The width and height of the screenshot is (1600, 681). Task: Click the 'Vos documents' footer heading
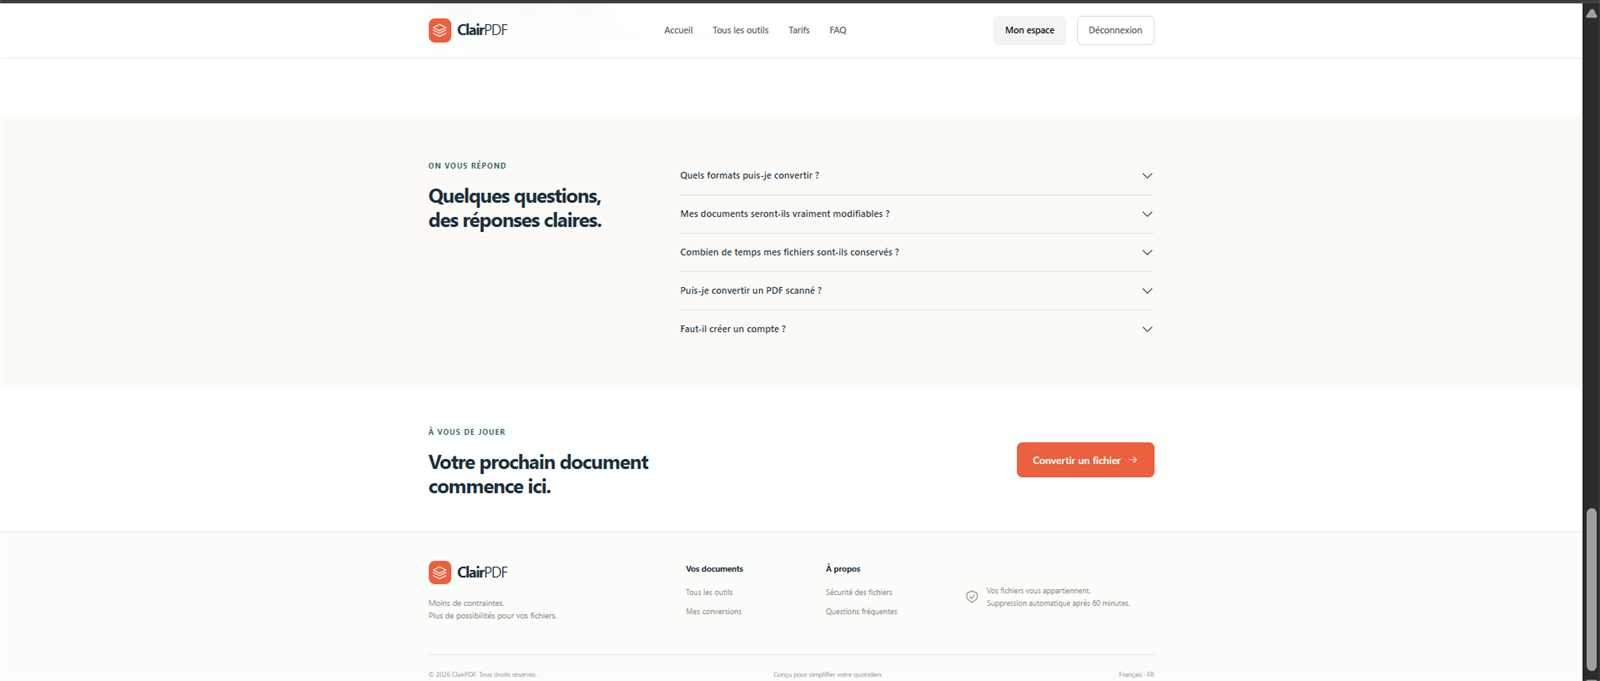tap(715, 569)
